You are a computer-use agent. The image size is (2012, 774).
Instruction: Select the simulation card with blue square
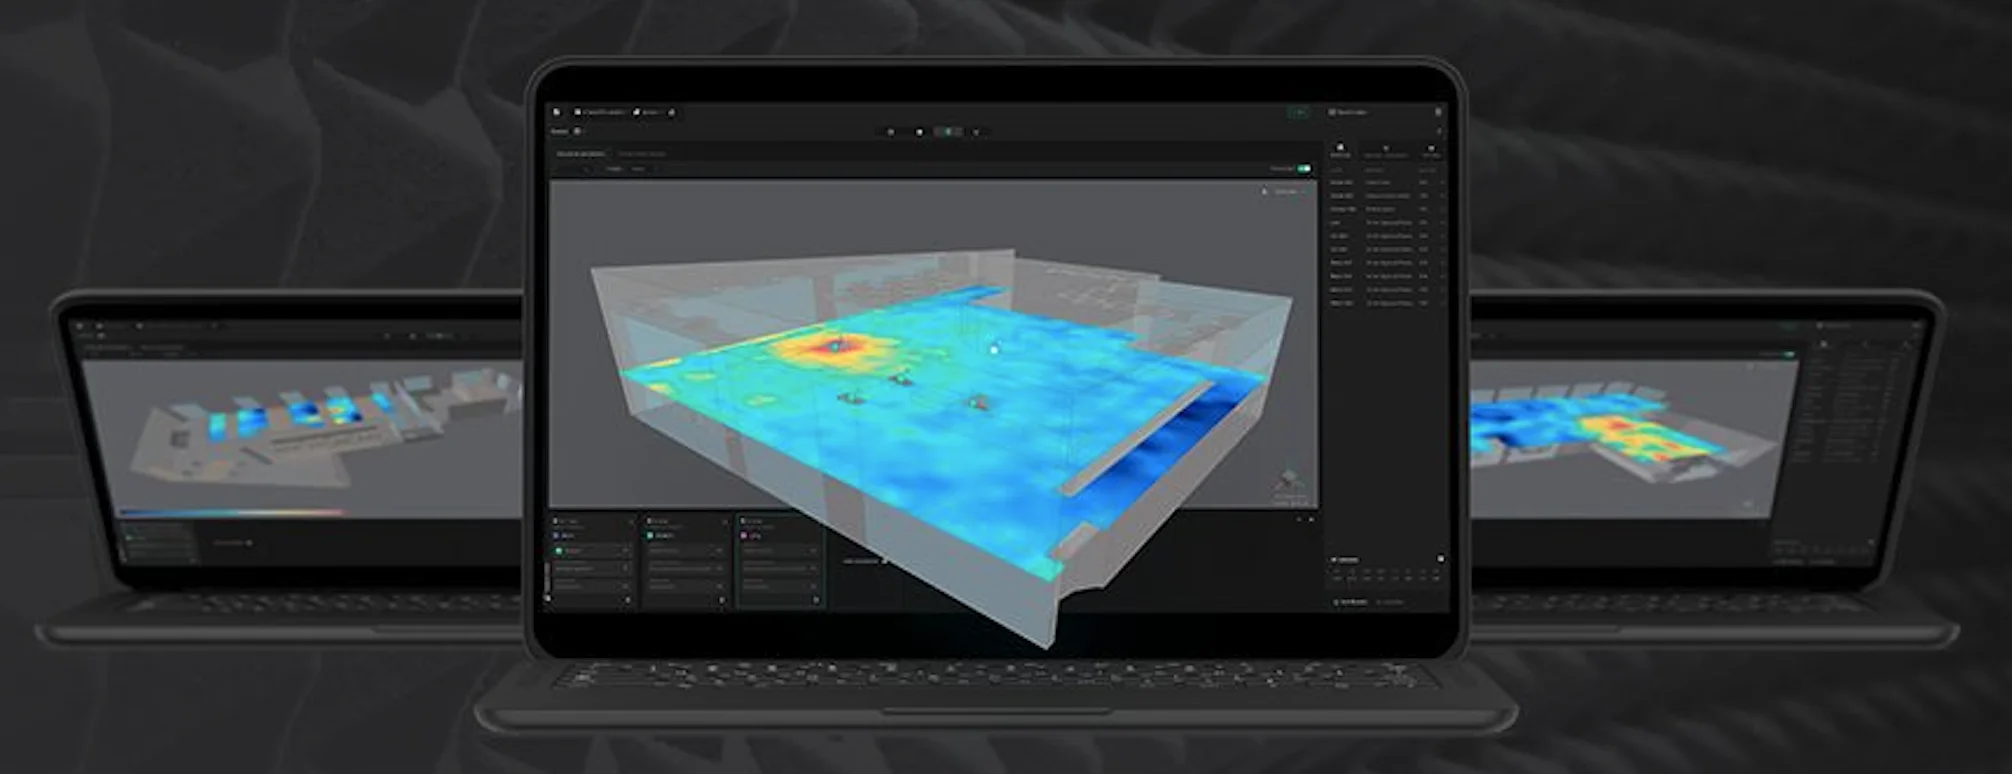(x=592, y=561)
